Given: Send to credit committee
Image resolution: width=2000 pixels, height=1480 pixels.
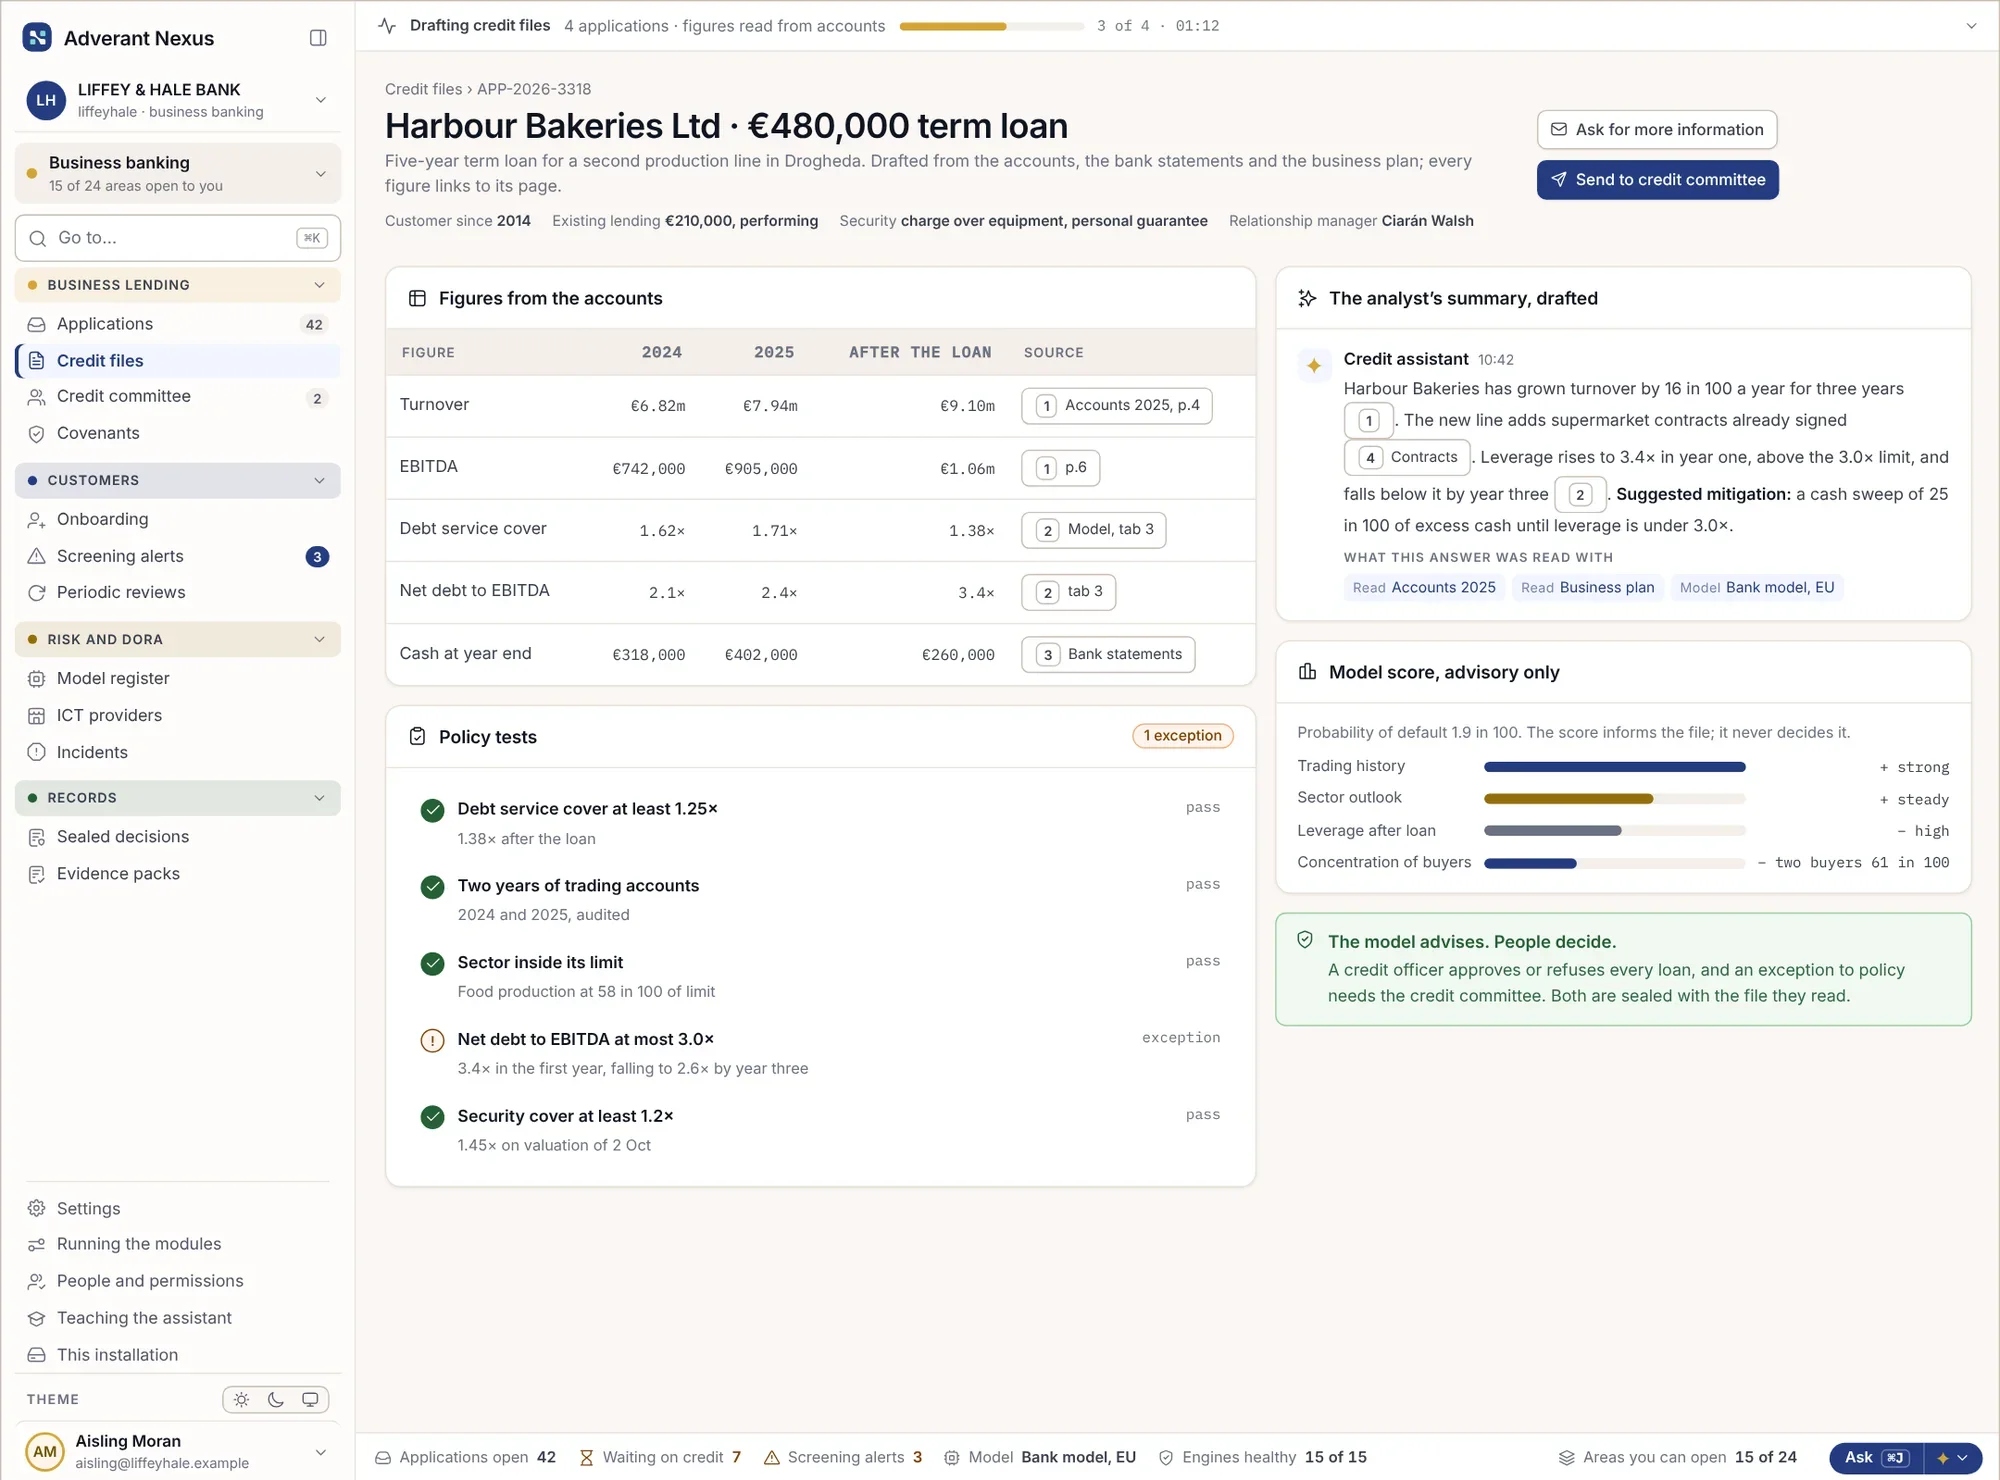Looking at the screenshot, I should pyautogui.click(x=1658, y=180).
